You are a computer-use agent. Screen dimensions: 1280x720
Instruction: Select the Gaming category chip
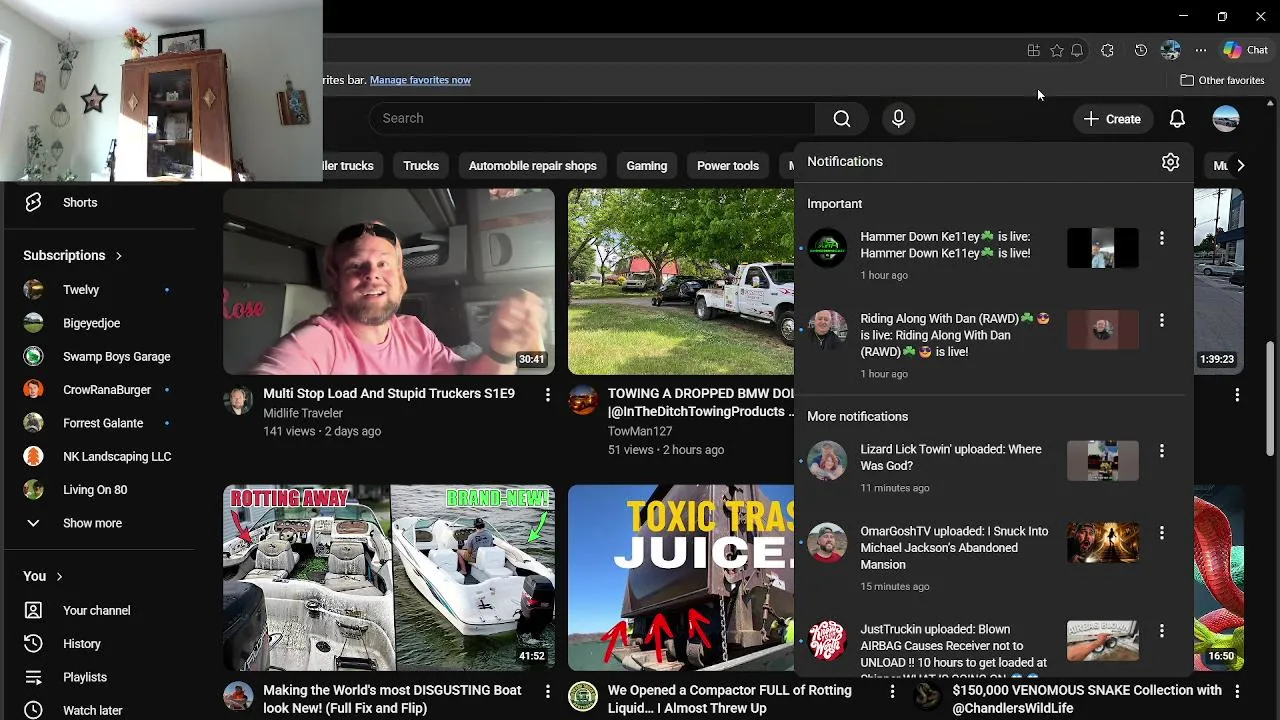point(646,166)
